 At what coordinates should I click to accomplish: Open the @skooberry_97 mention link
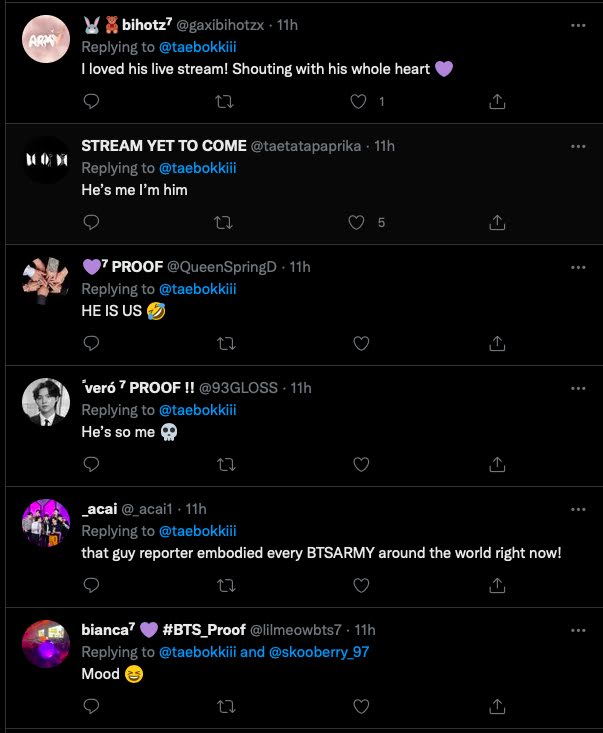[x=317, y=652]
